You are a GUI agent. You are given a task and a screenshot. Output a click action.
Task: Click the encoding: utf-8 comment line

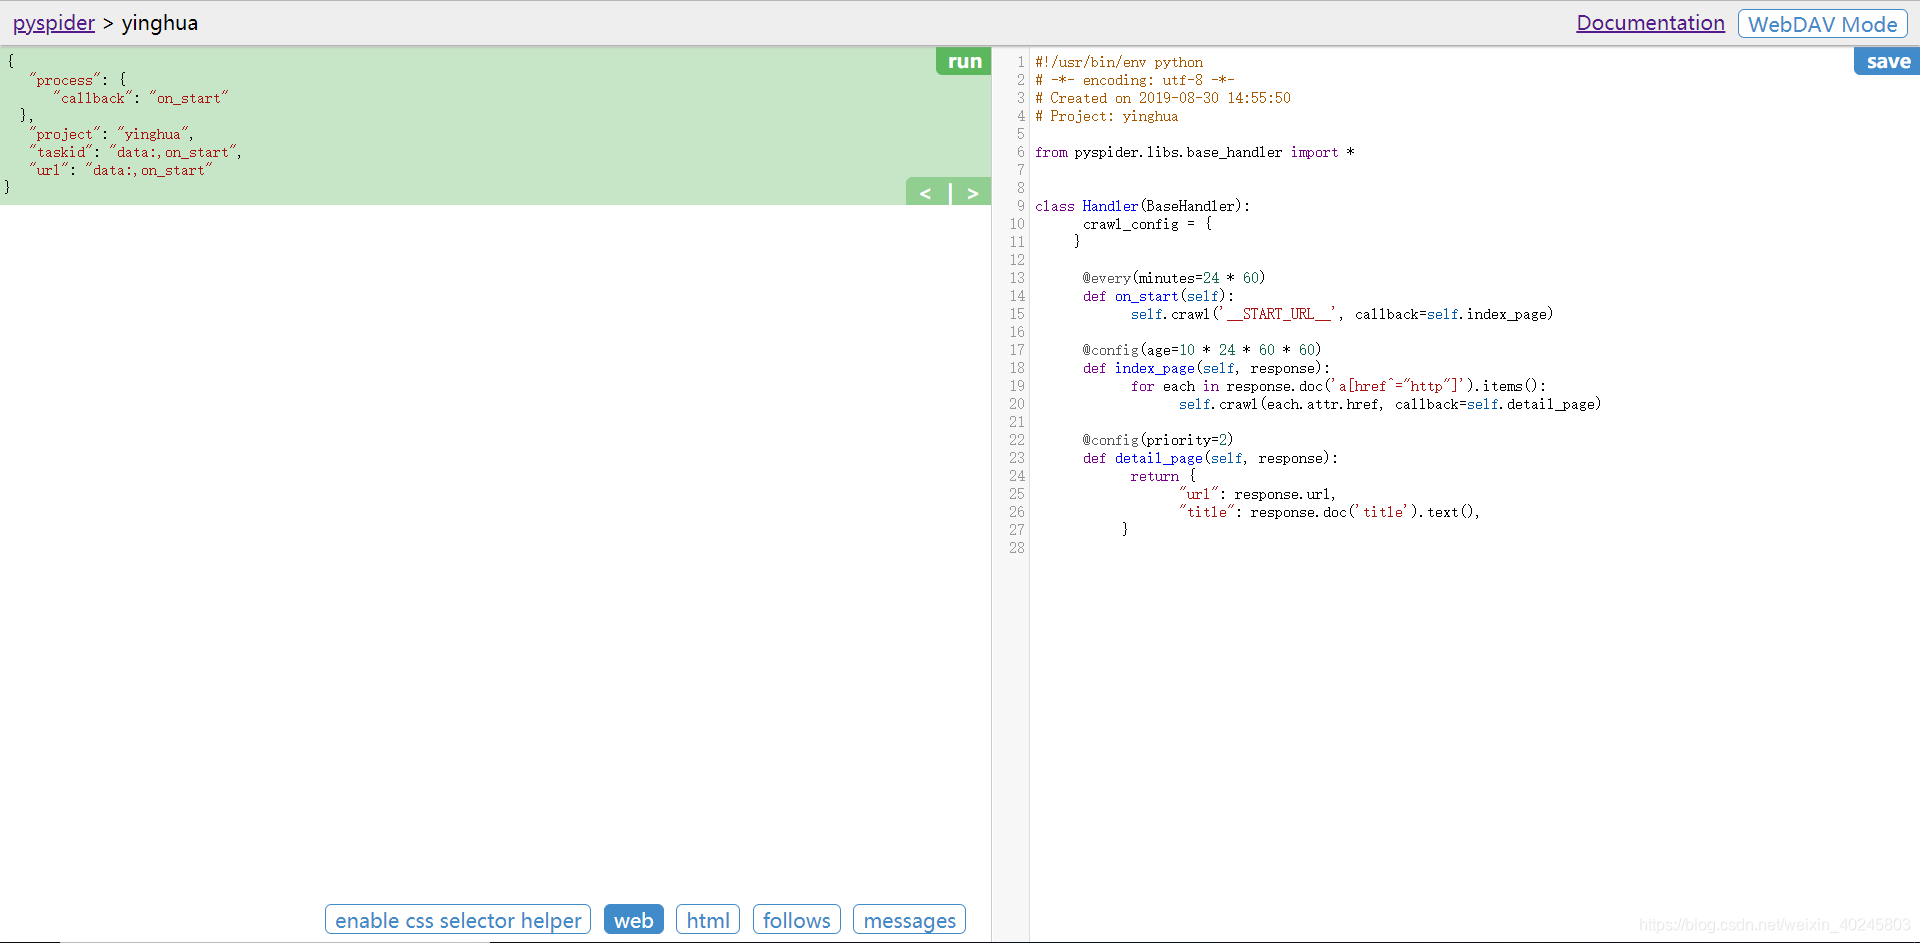[1135, 80]
